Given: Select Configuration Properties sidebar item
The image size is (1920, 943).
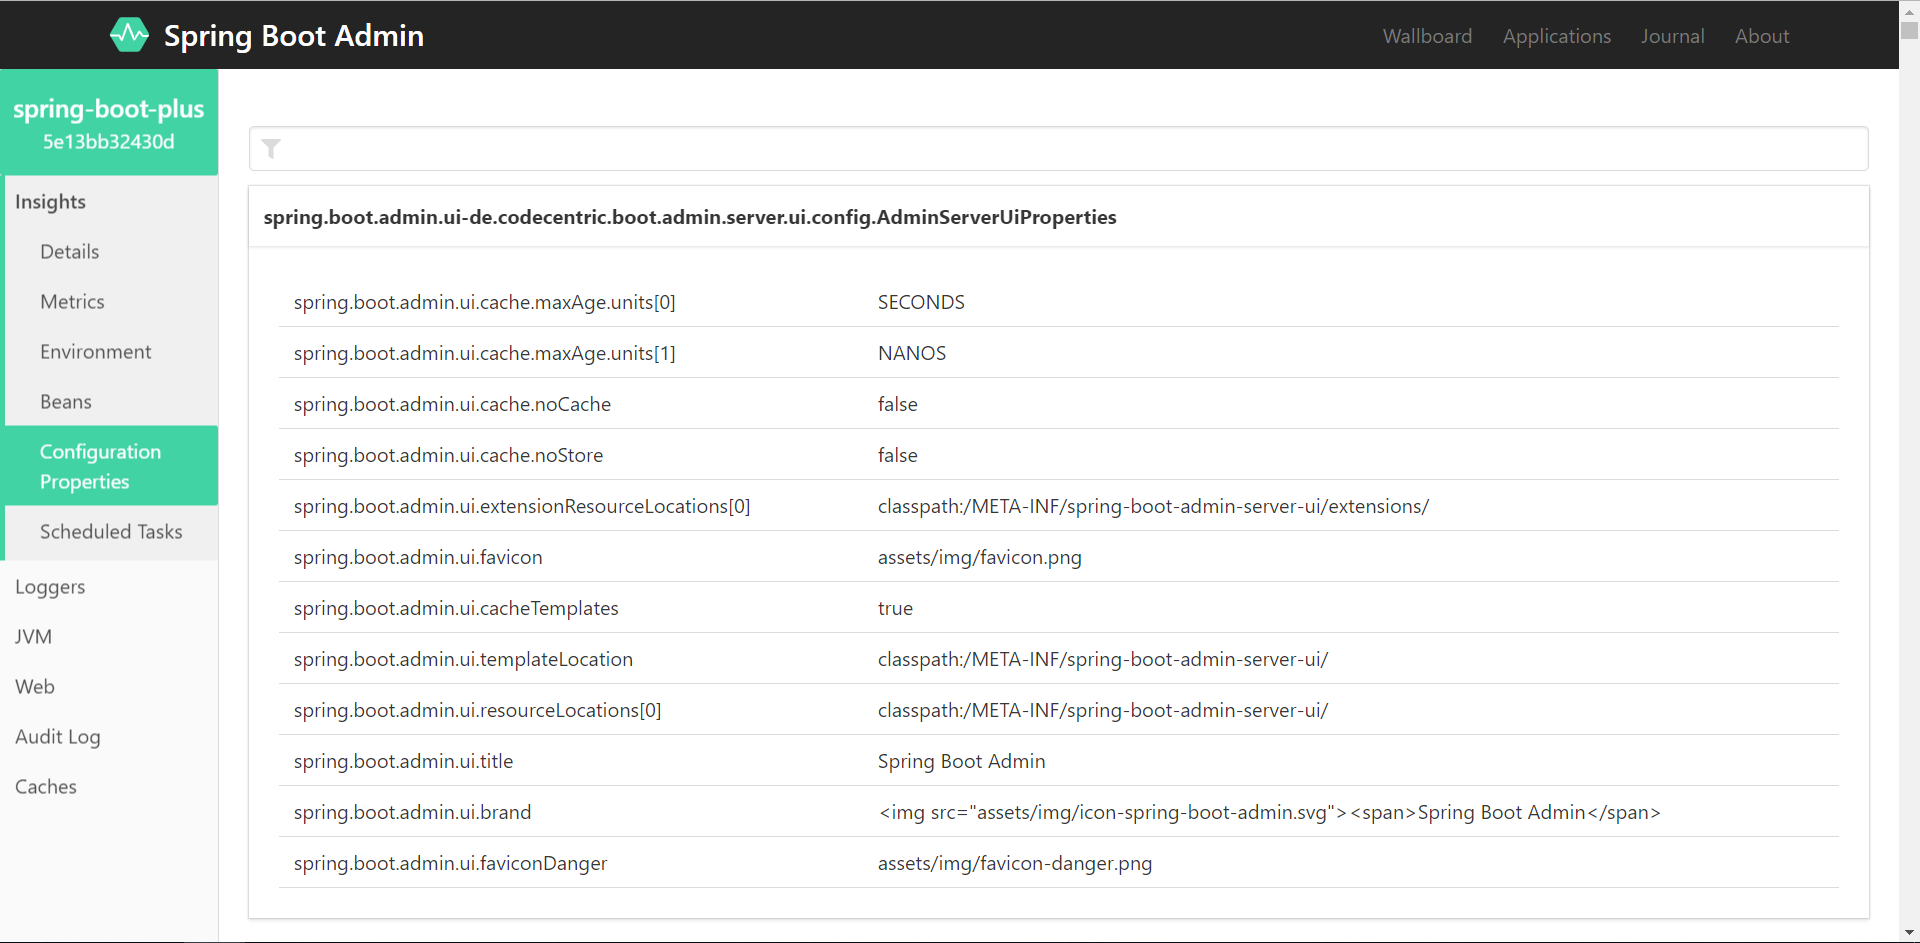Looking at the screenshot, I should point(100,466).
